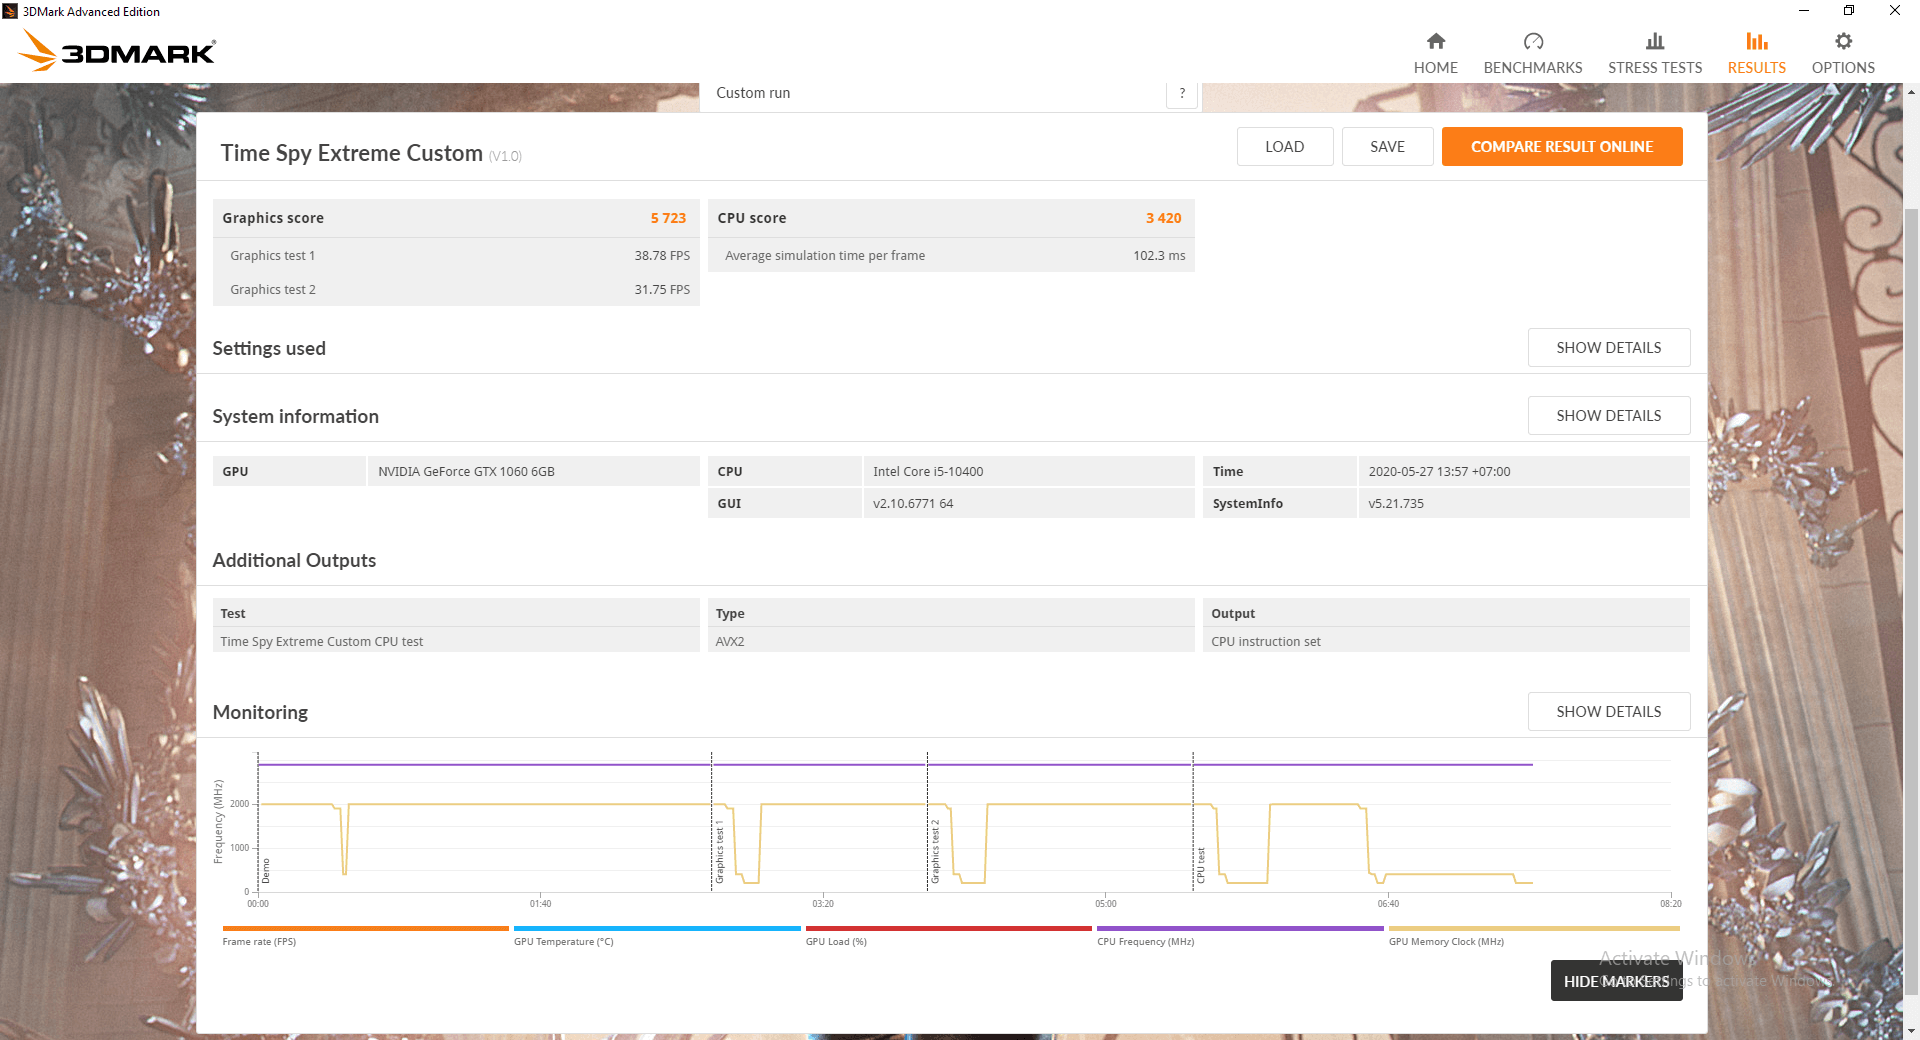This screenshot has height=1040, width=1920.
Task: Open the Options gear icon
Action: [1843, 41]
